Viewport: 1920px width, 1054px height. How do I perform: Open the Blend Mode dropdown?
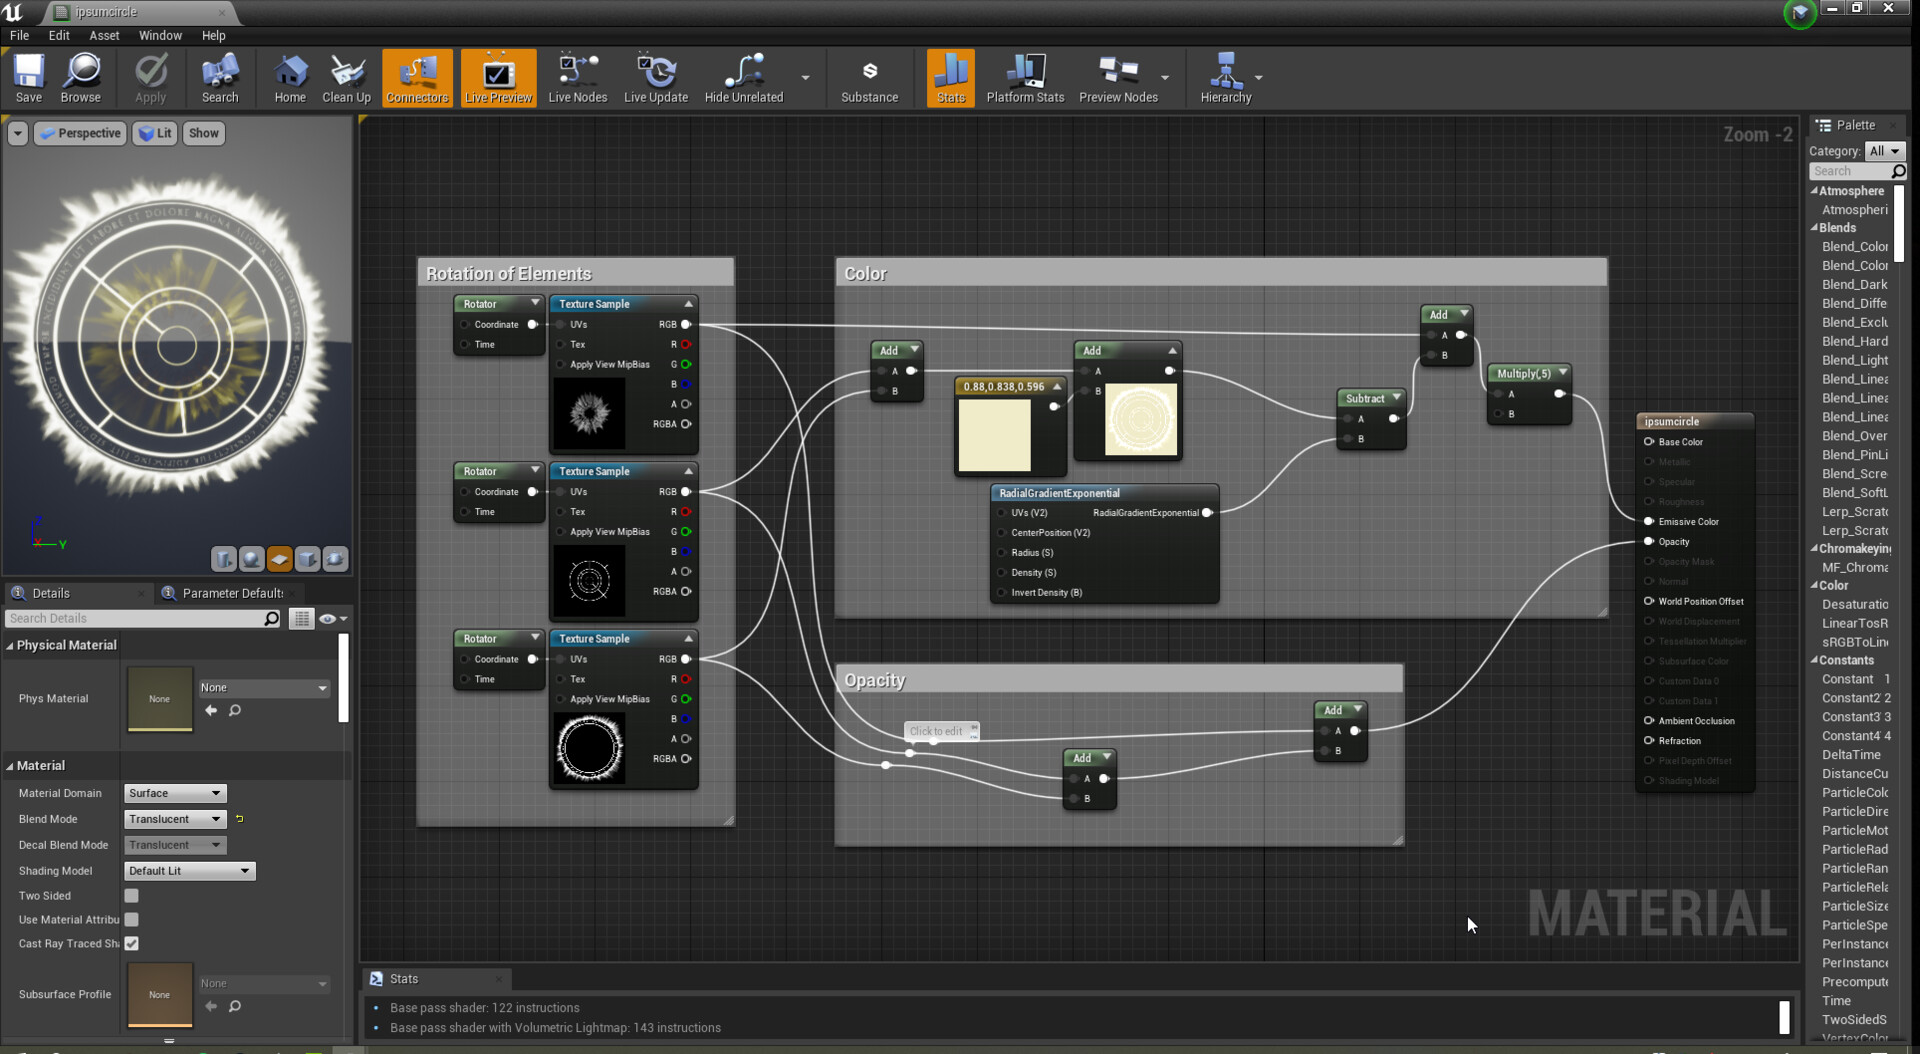(x=175, y=819)
